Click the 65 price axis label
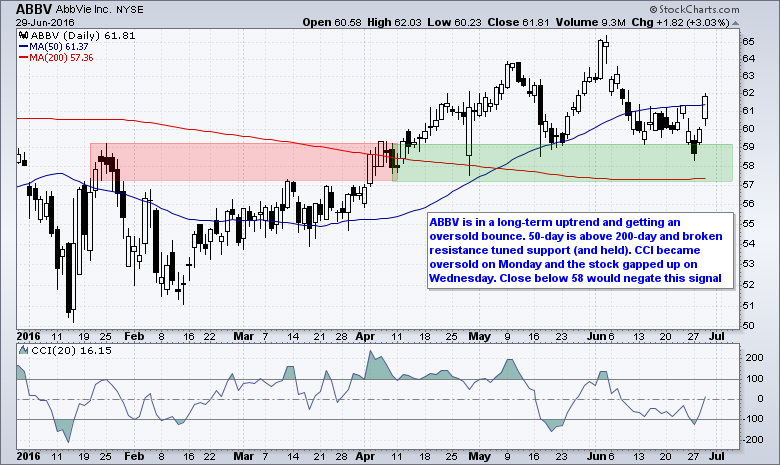 [748, 41]
